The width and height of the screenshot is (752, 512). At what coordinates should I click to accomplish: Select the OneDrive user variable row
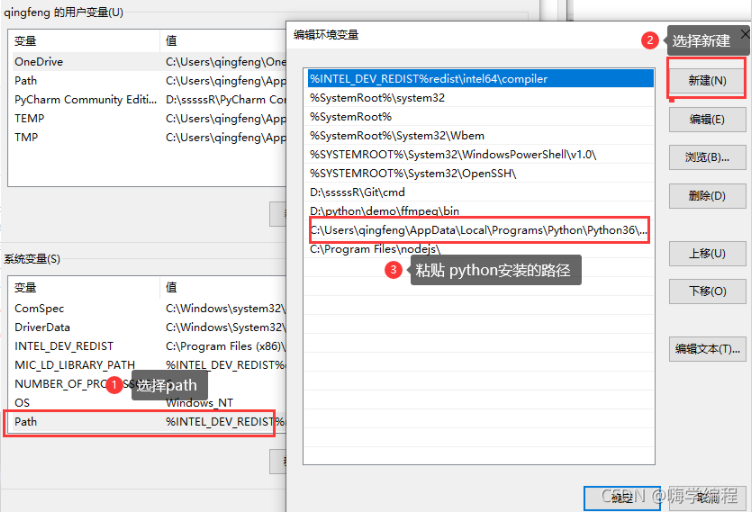pos(150,62)
